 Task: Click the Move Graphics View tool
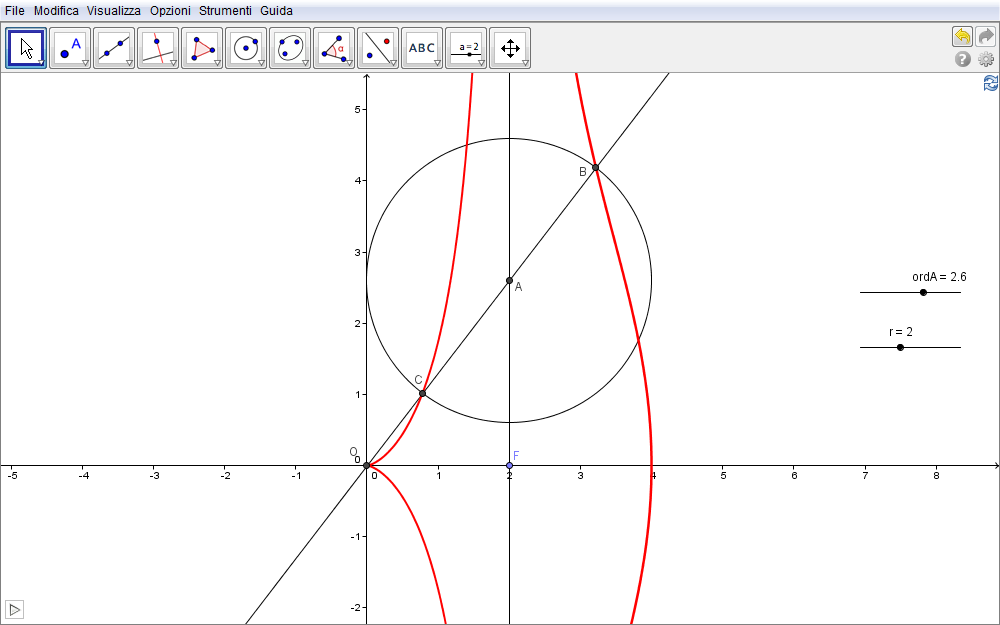(x=510, y=47)
